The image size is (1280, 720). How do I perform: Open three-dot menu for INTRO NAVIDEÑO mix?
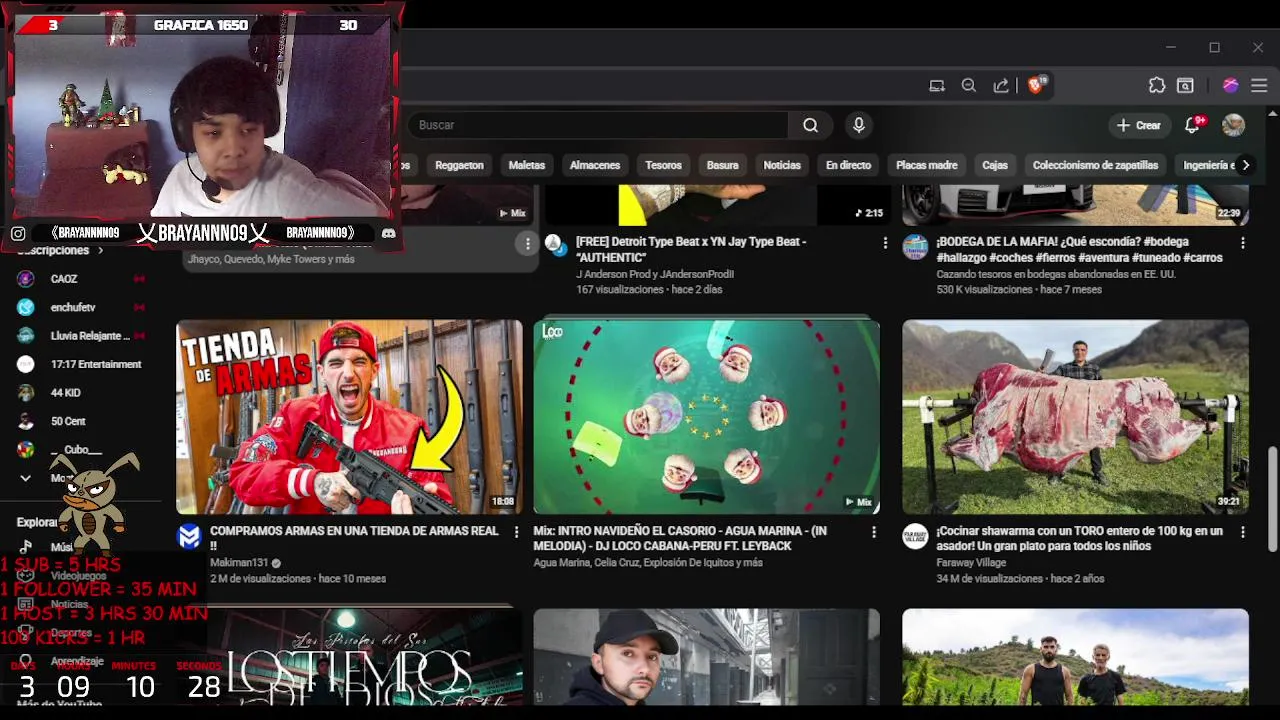click(874, 532)
